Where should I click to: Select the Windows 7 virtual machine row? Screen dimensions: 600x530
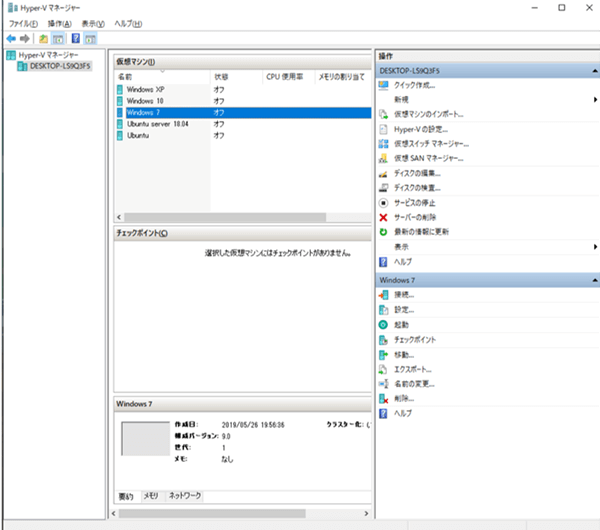[244, 113]
